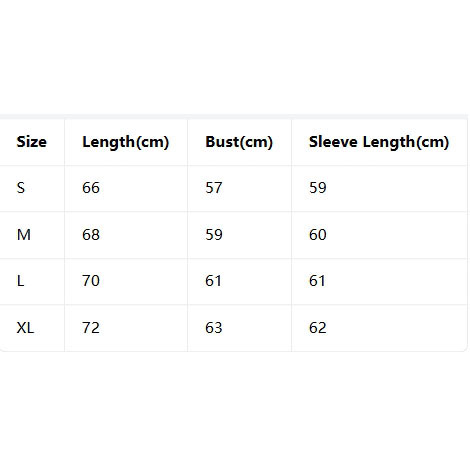Click length value 68 for size M
The image size is (470, 470).
coord(91,235)
